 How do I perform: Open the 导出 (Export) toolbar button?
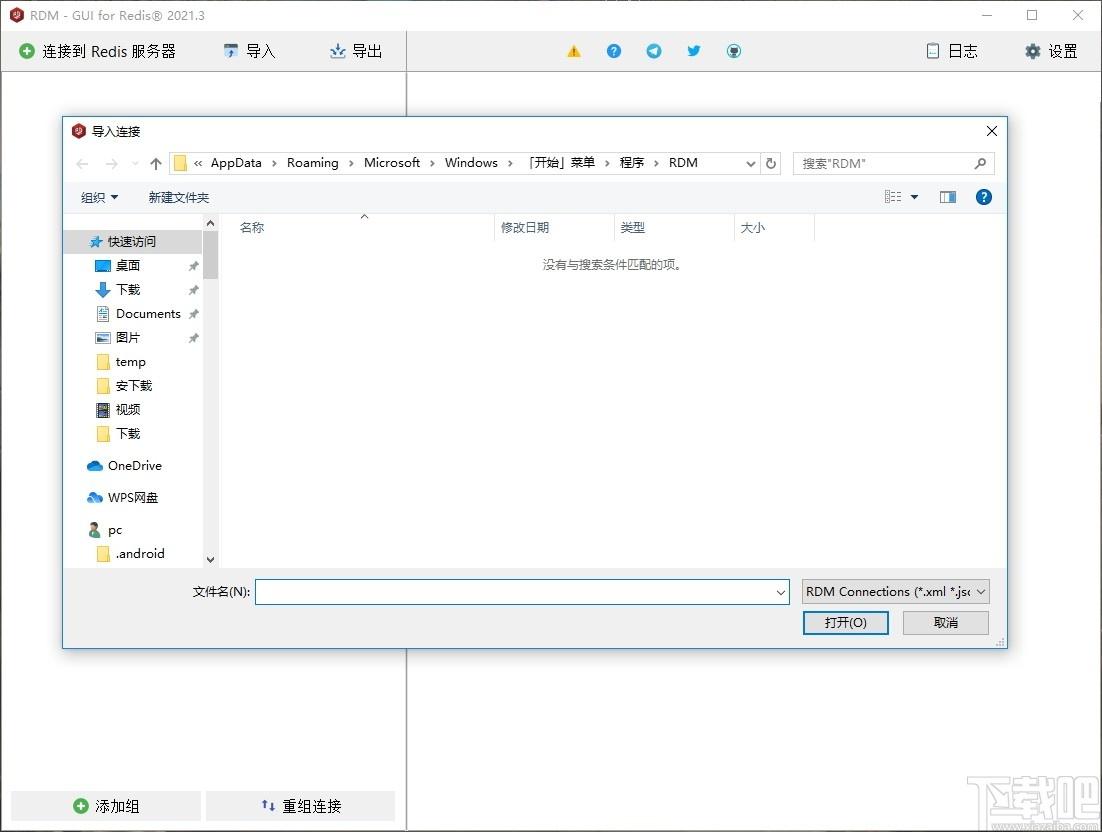356,51
